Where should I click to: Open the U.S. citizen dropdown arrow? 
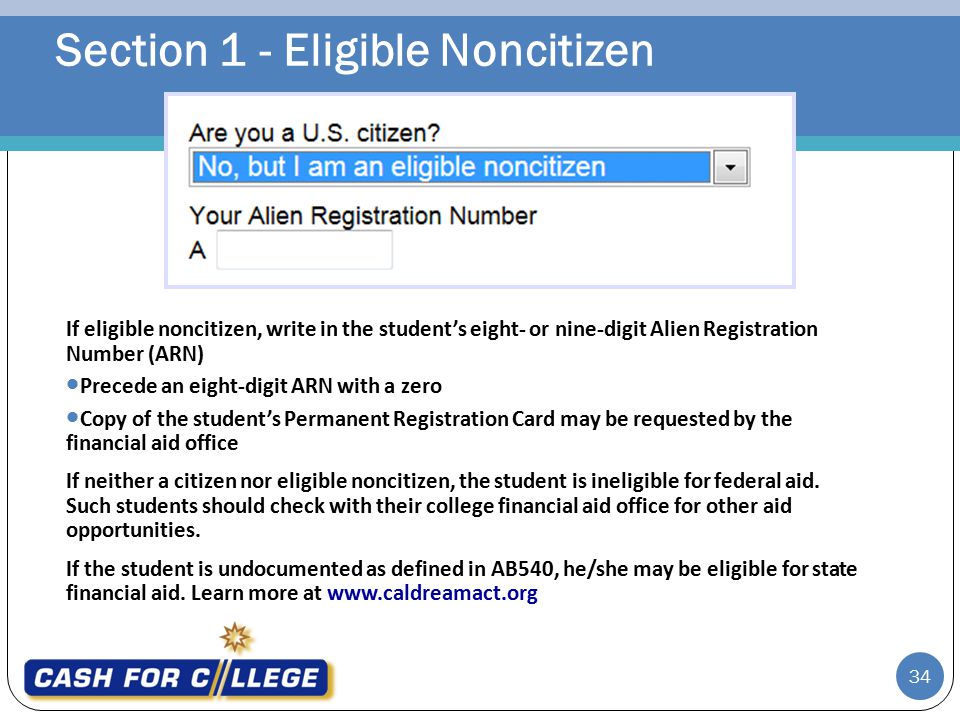point(730,167)
